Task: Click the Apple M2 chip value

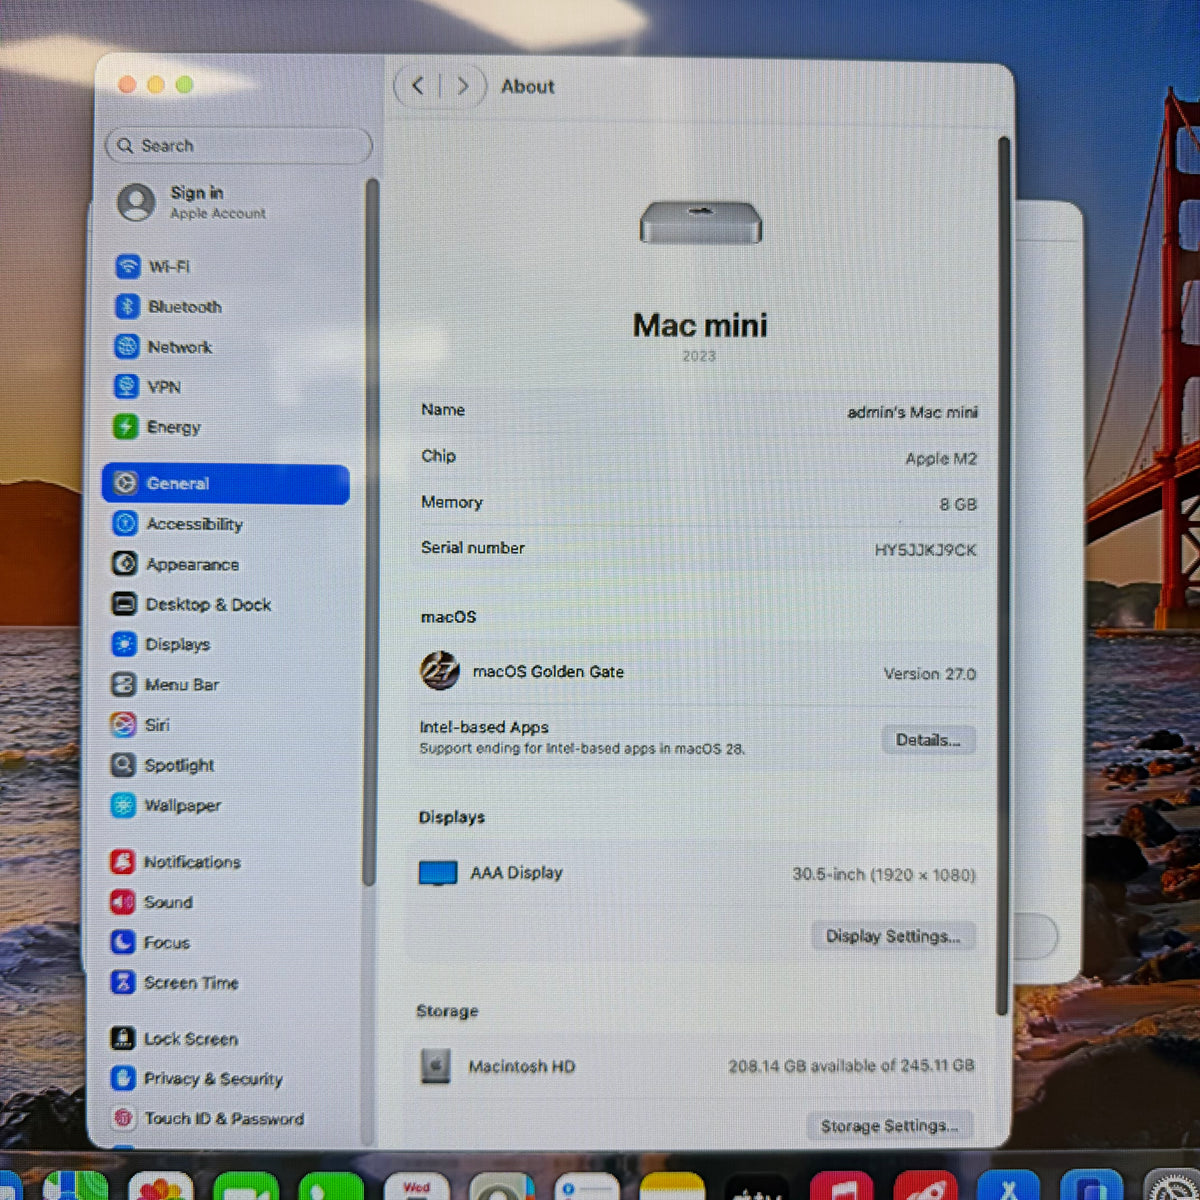Action: 941,459
